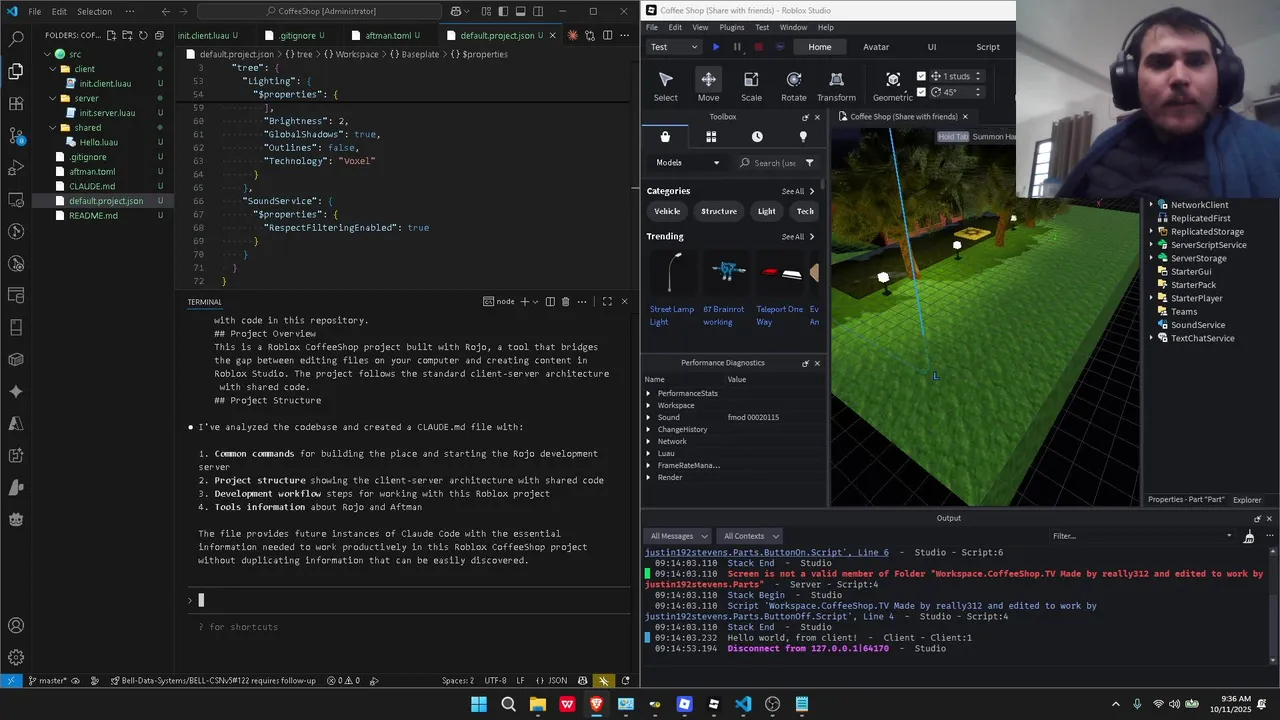The width and height of the screenshot is (1280, 720).
Task: Open Toolbox Recent clock tab
Action: point(757,137)
